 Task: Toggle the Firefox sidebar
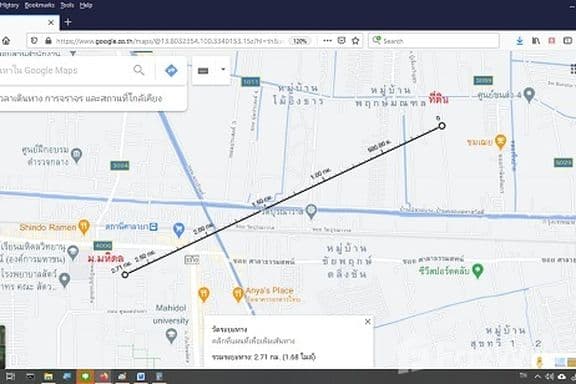coord(568,41)
